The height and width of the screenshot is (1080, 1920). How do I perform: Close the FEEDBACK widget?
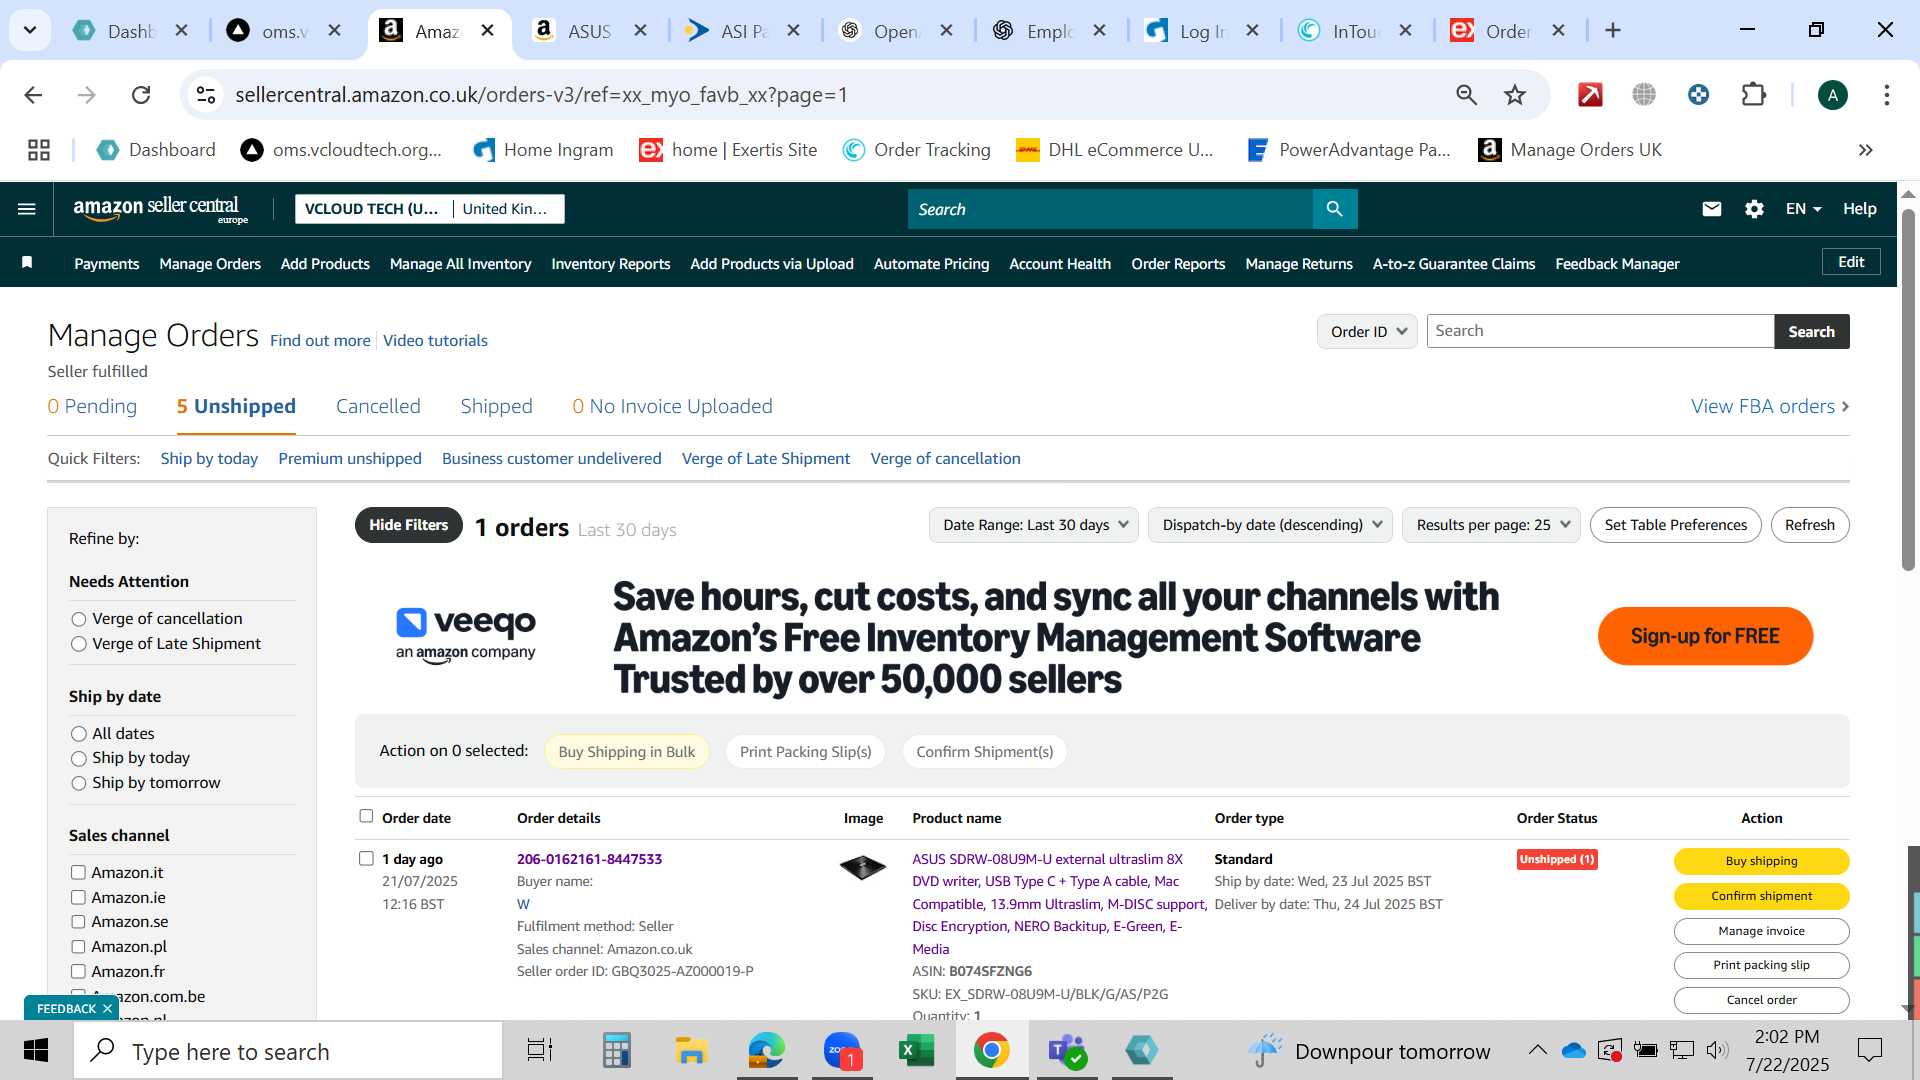(x=107, y=1009)
